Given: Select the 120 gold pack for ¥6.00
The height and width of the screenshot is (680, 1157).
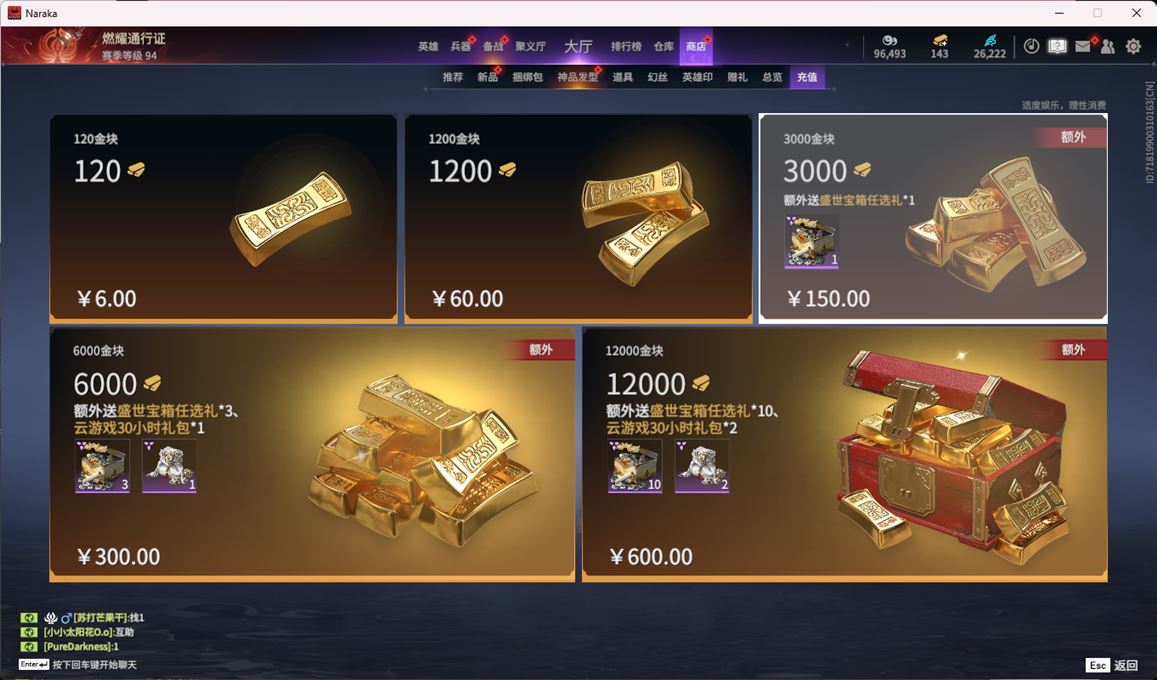Looking at the screenshot, I should coord(224,218).
